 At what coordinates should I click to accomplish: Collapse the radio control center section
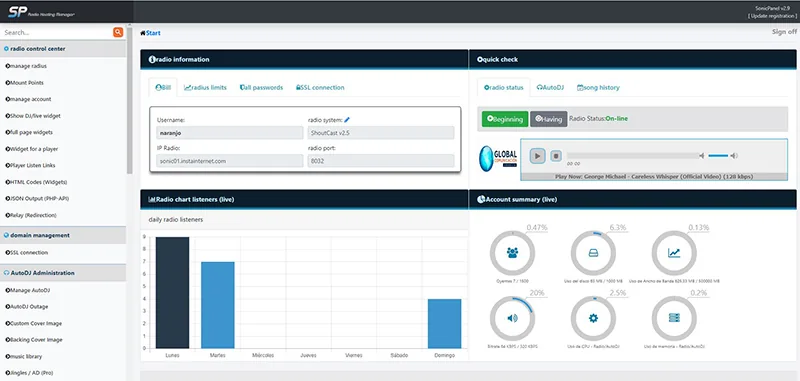(x=63, y=49)
